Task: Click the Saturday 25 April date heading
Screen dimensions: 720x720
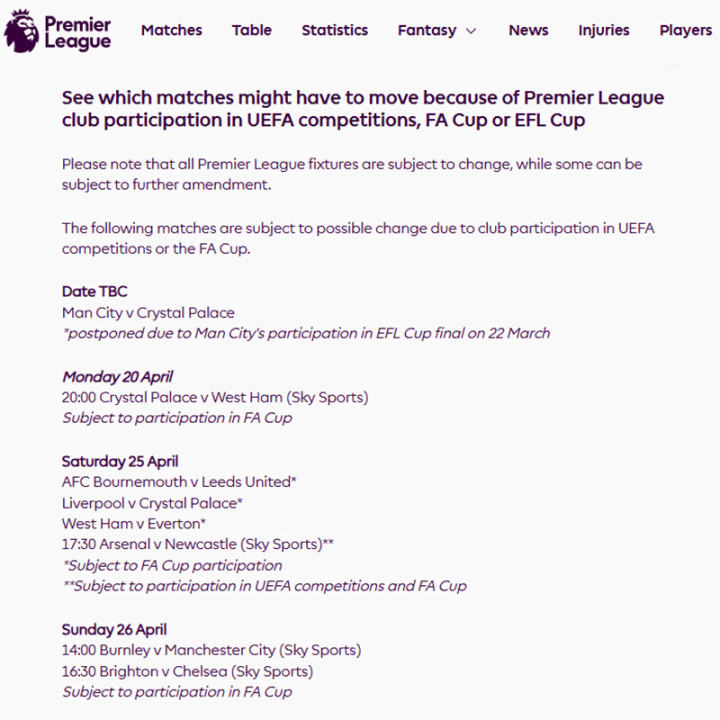Action: click(120, 461)
